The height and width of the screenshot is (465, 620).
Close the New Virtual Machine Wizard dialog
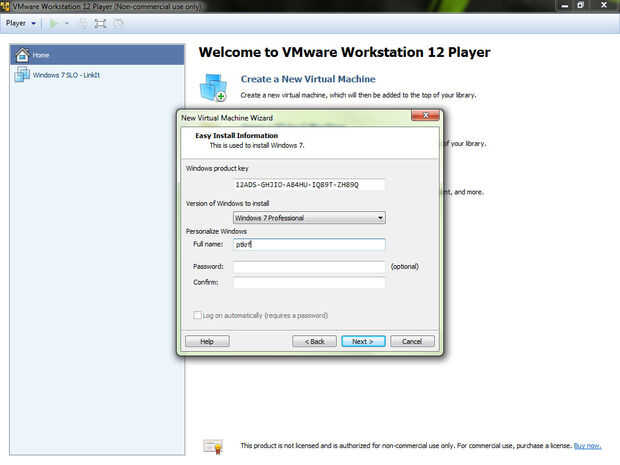[x=425, y=115]
